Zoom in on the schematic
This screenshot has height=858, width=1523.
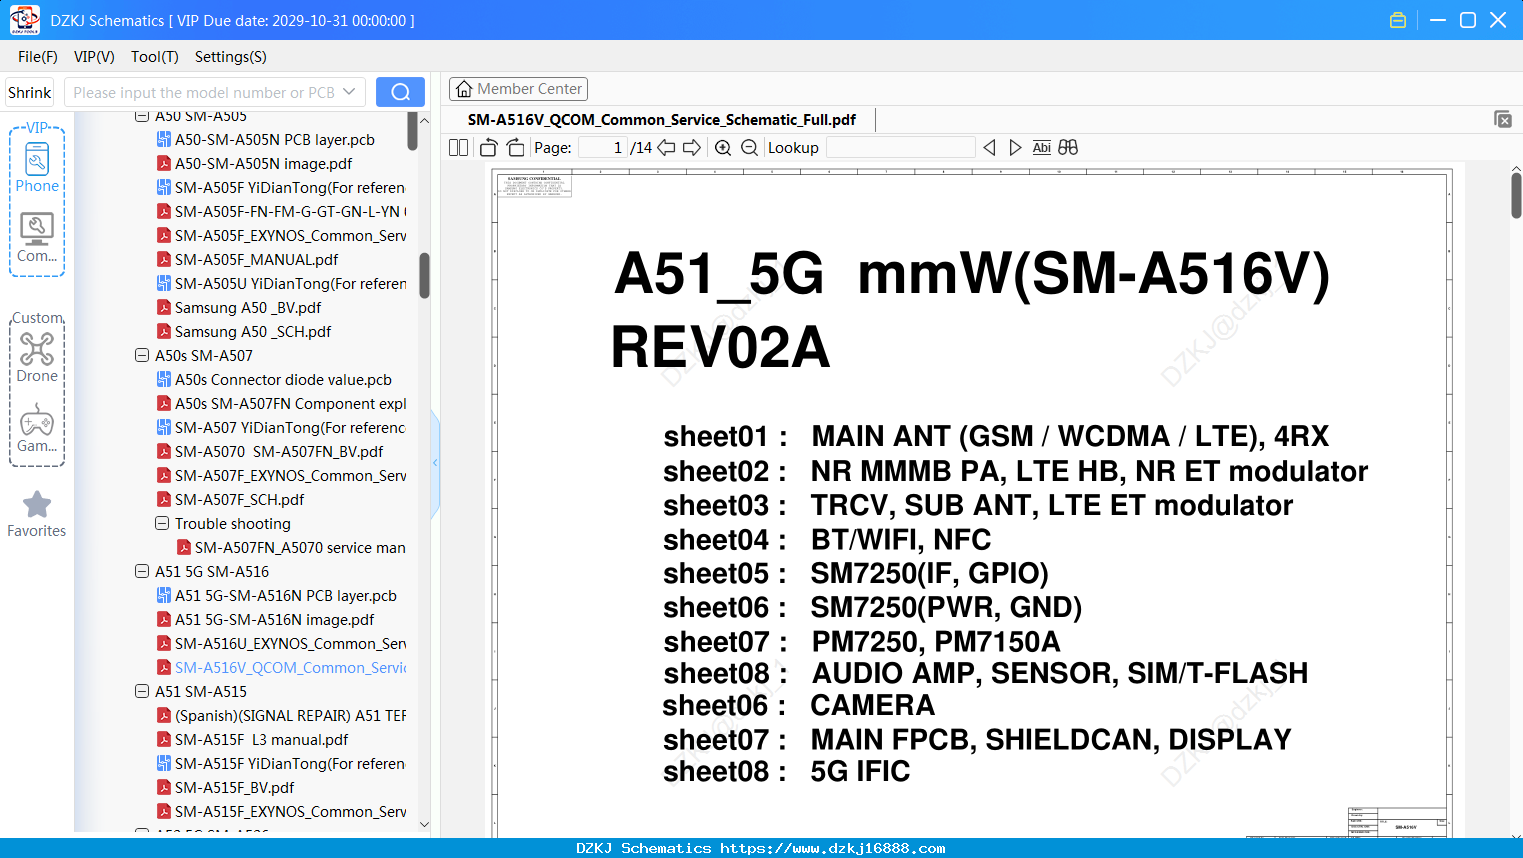[723, 148]
